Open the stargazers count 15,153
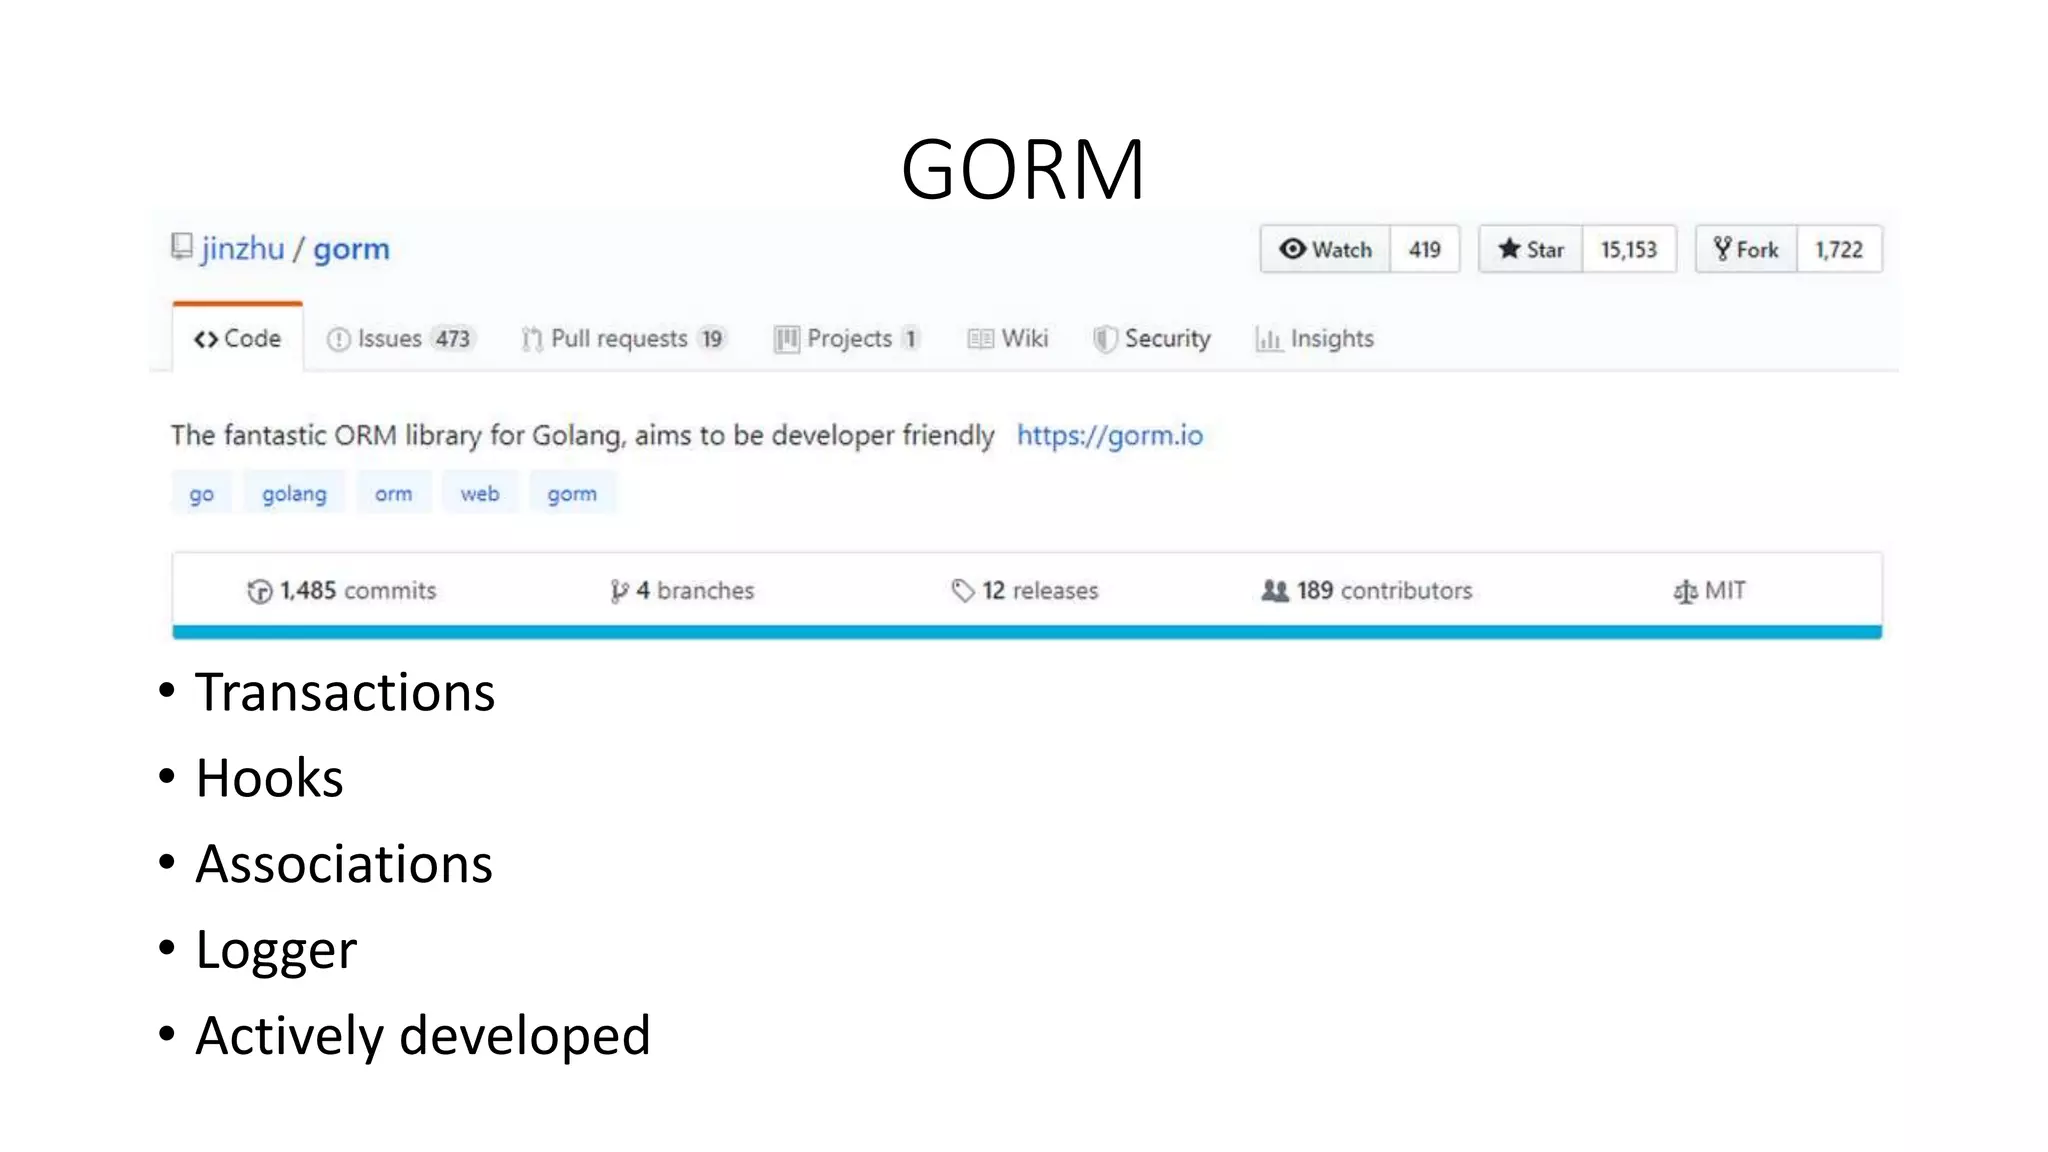 (x=1629, y=249)
